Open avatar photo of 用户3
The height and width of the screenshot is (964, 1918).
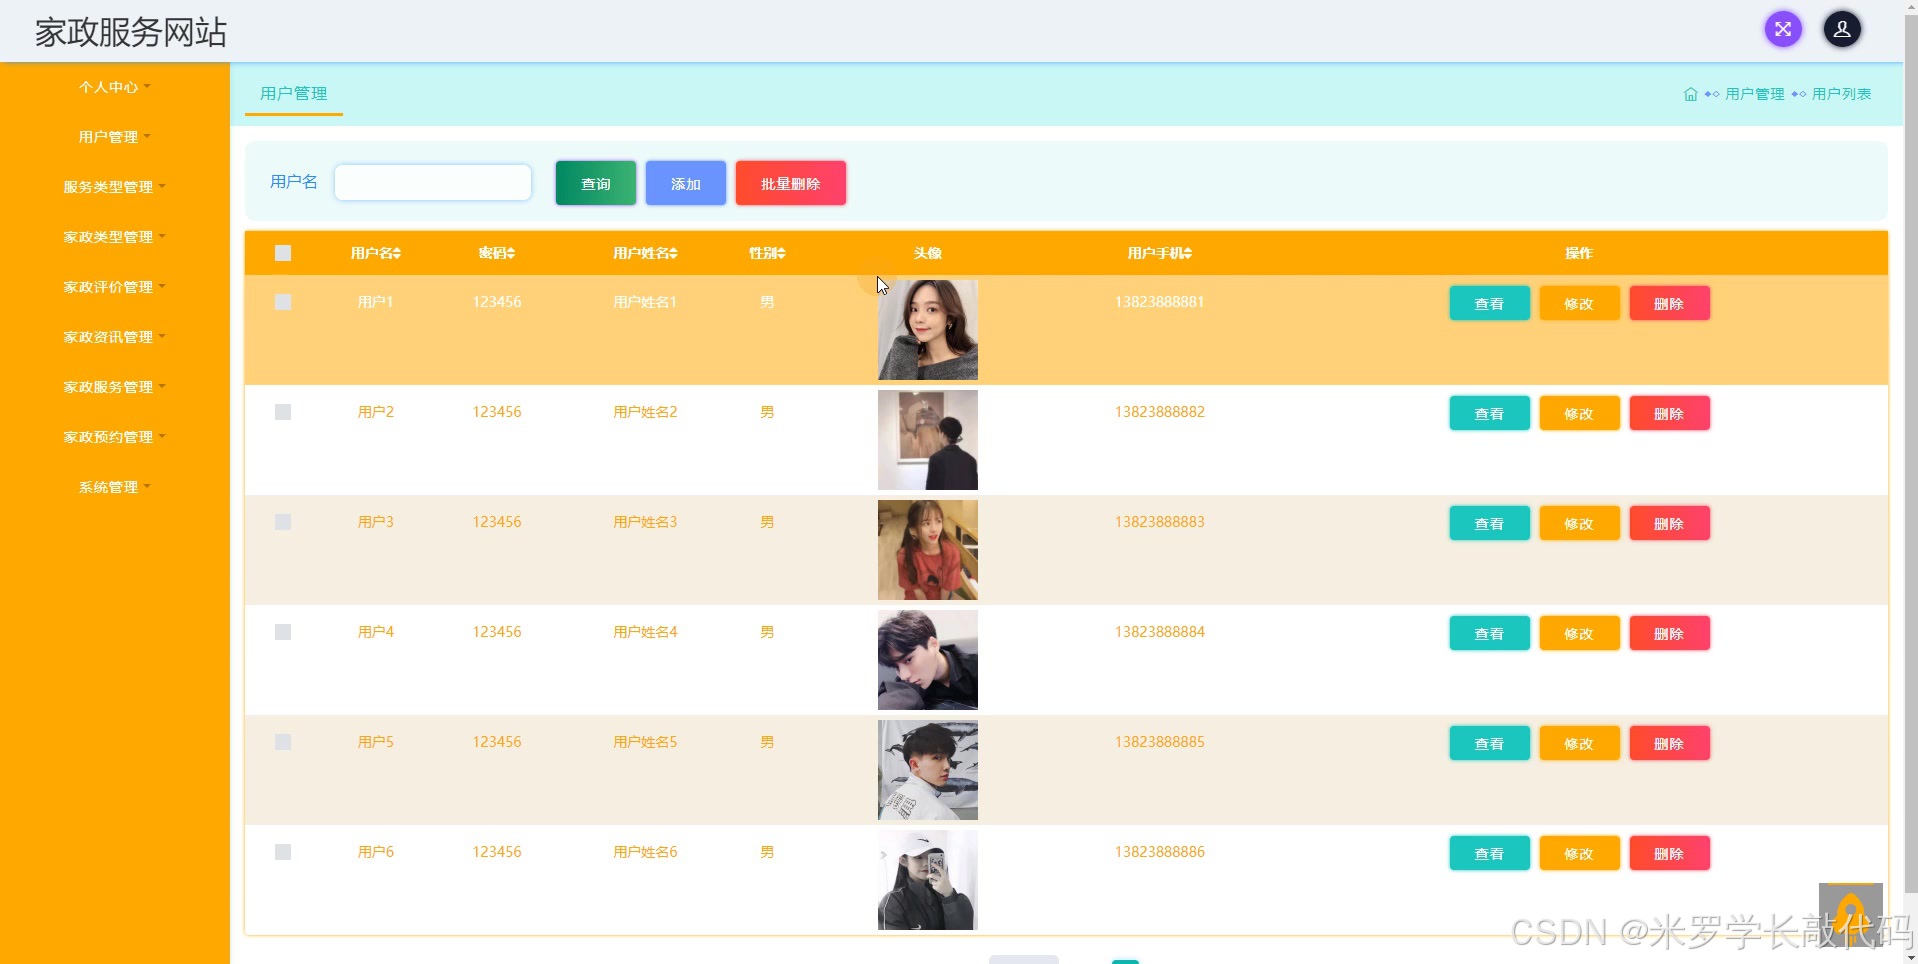[928, 550]
